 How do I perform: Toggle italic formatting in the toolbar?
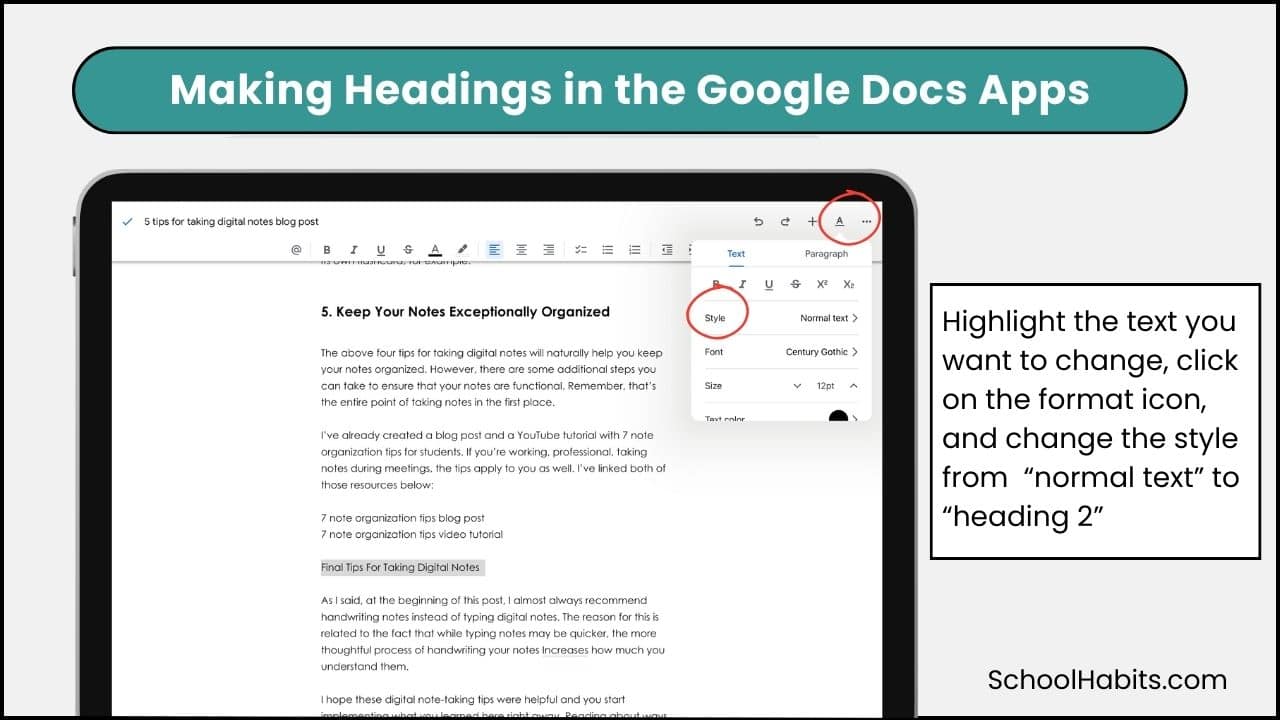354,249
